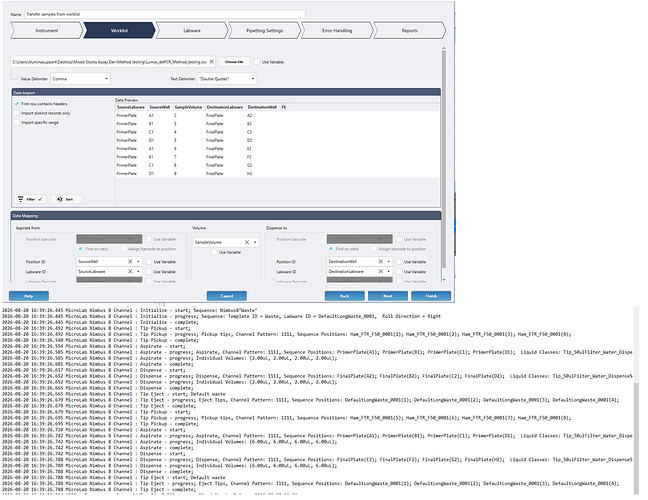The height and width of the screenshot is (500, 648).
Task: Check 'Use Variable' for Aspirate from Labware ID
Action: (149, 271)
